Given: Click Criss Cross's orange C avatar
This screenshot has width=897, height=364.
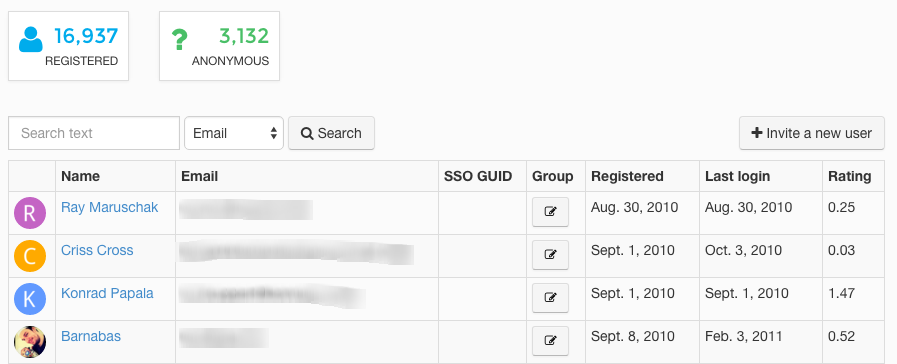Looking at the screenshot, I should 30,256.
